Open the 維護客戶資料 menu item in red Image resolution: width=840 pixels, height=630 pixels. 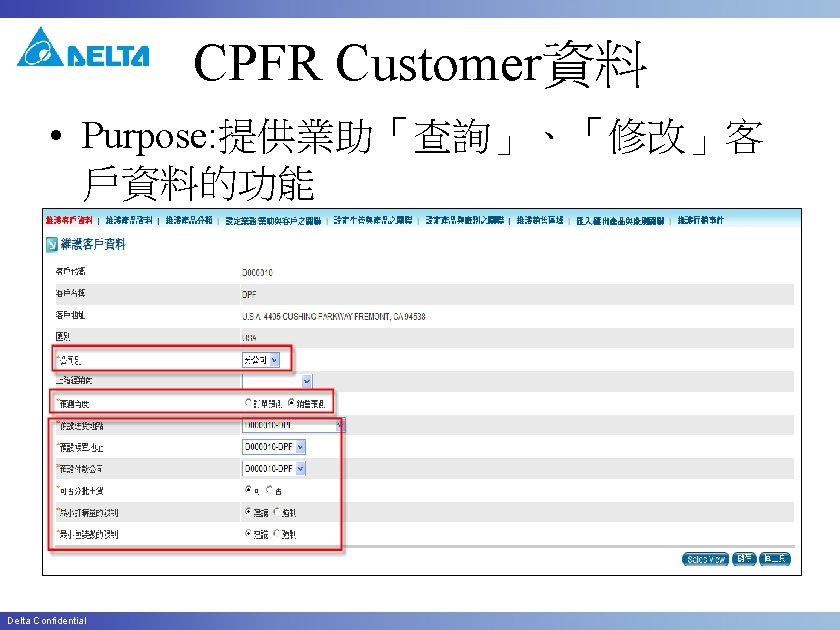coord(69,220)
